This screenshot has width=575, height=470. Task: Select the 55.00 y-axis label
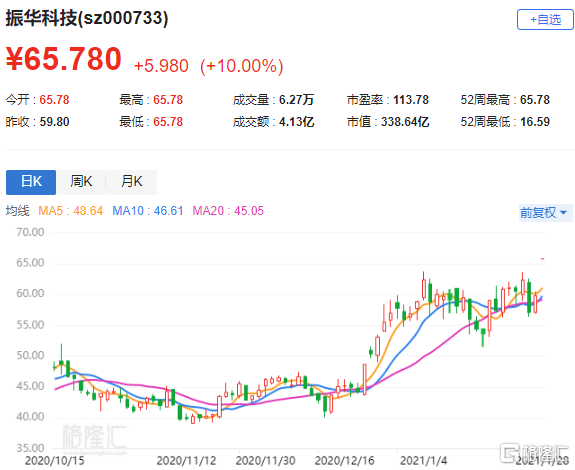coord(30,325)
